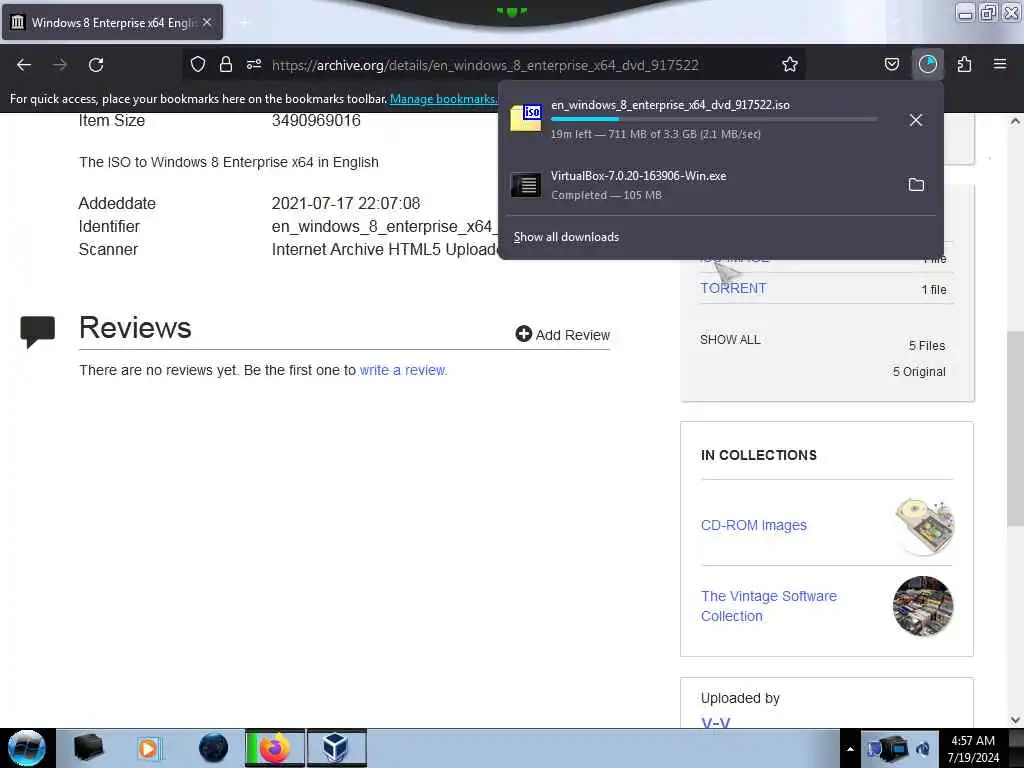Click the scrollbar down arrow
This screenshot has width=1024, height=768.
pyautogui.click(x=1015, y=720)
